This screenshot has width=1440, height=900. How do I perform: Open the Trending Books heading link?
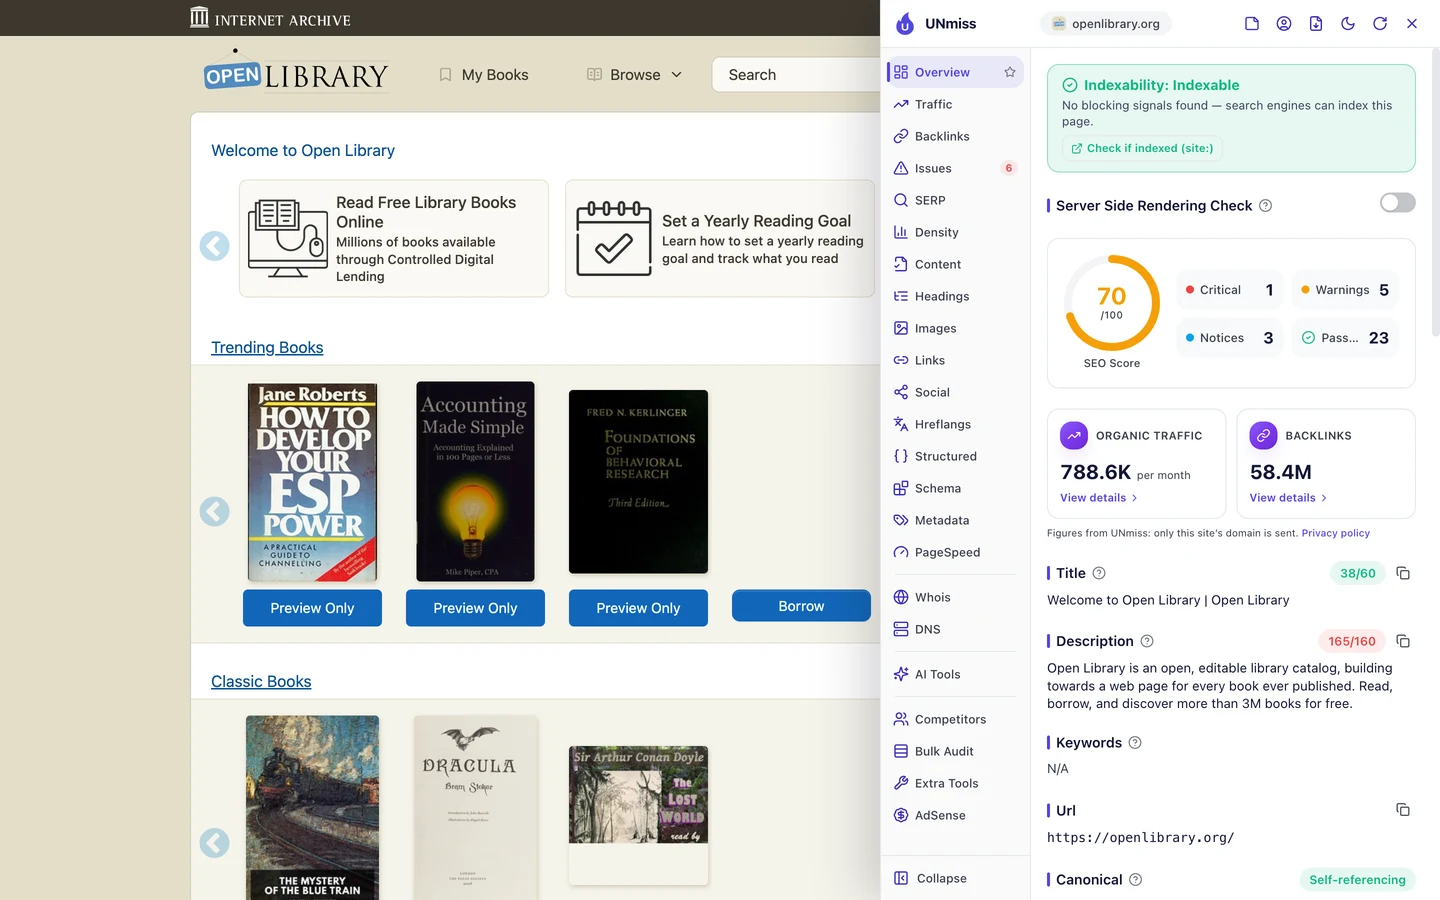tap(267, 347)
